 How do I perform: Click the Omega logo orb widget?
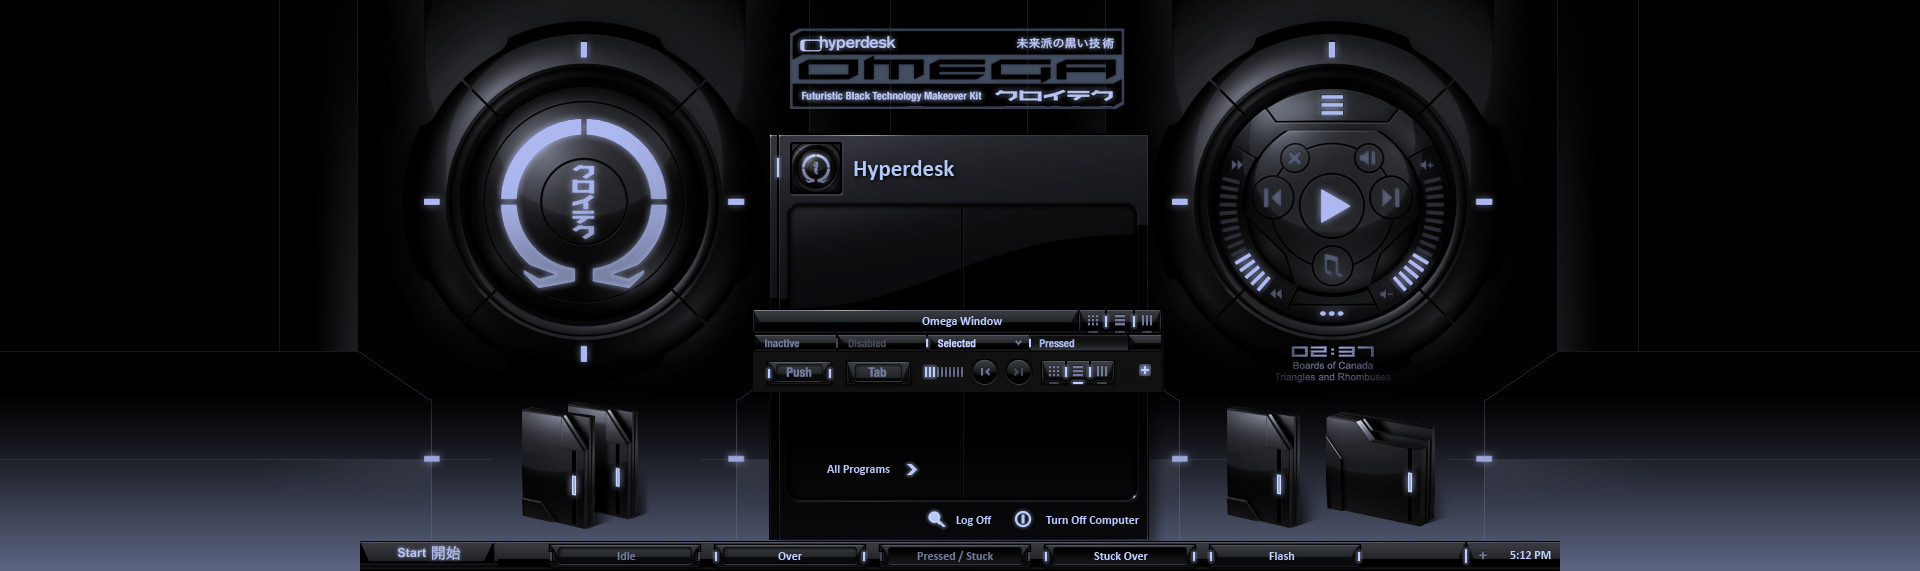coord(584,203)
